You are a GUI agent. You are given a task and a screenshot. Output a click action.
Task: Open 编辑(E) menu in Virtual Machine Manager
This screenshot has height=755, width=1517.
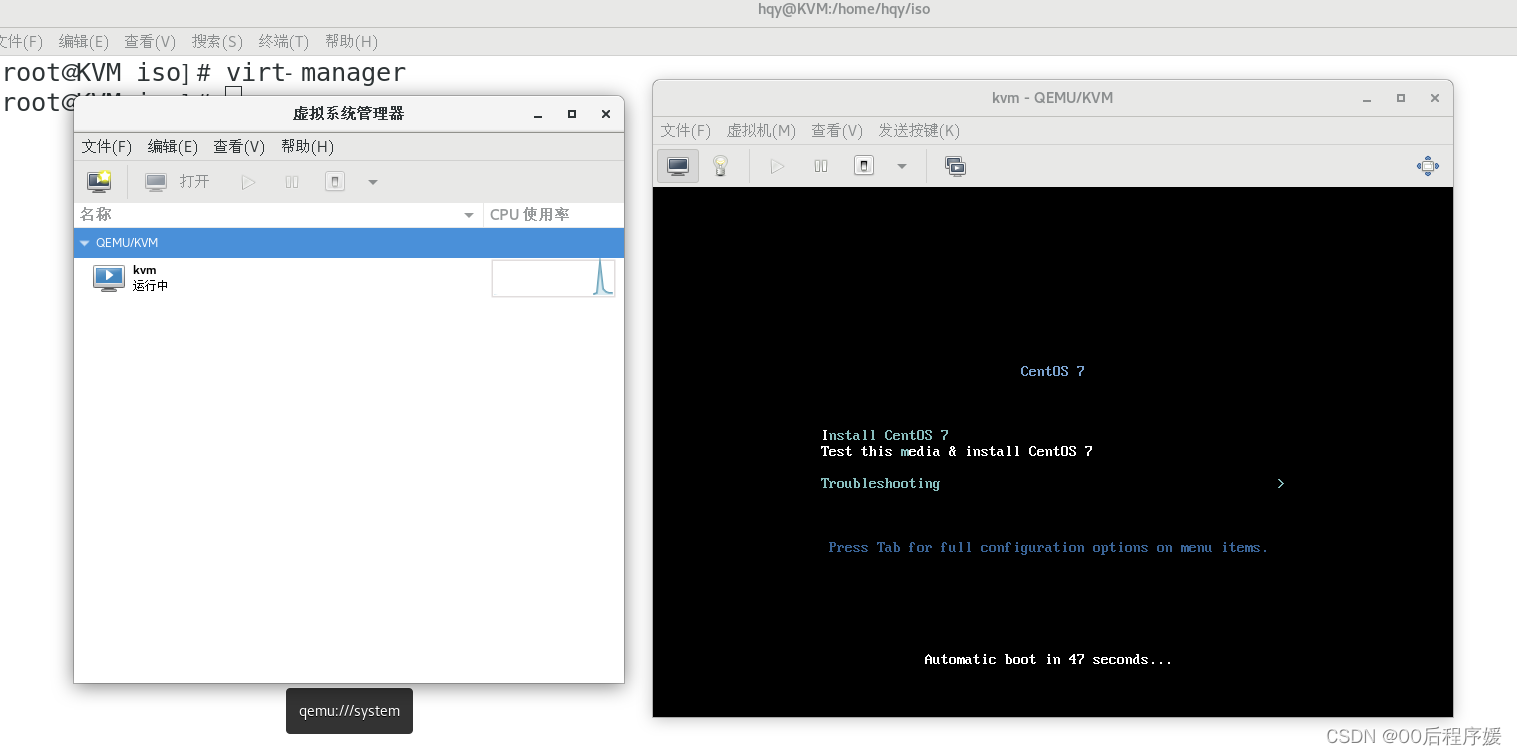pyautogui.click(x=173, y=146)
